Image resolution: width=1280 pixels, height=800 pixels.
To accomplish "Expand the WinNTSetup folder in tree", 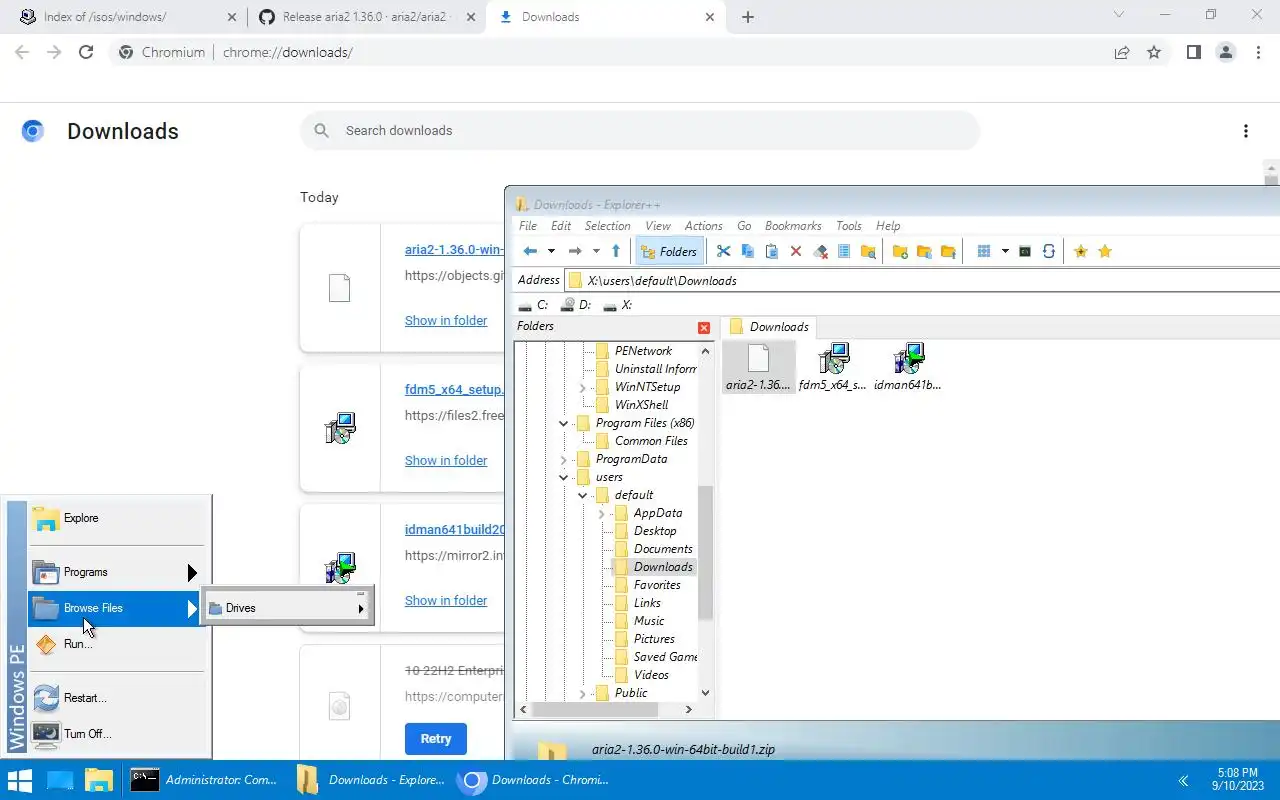I will click(x=583, y=387).
